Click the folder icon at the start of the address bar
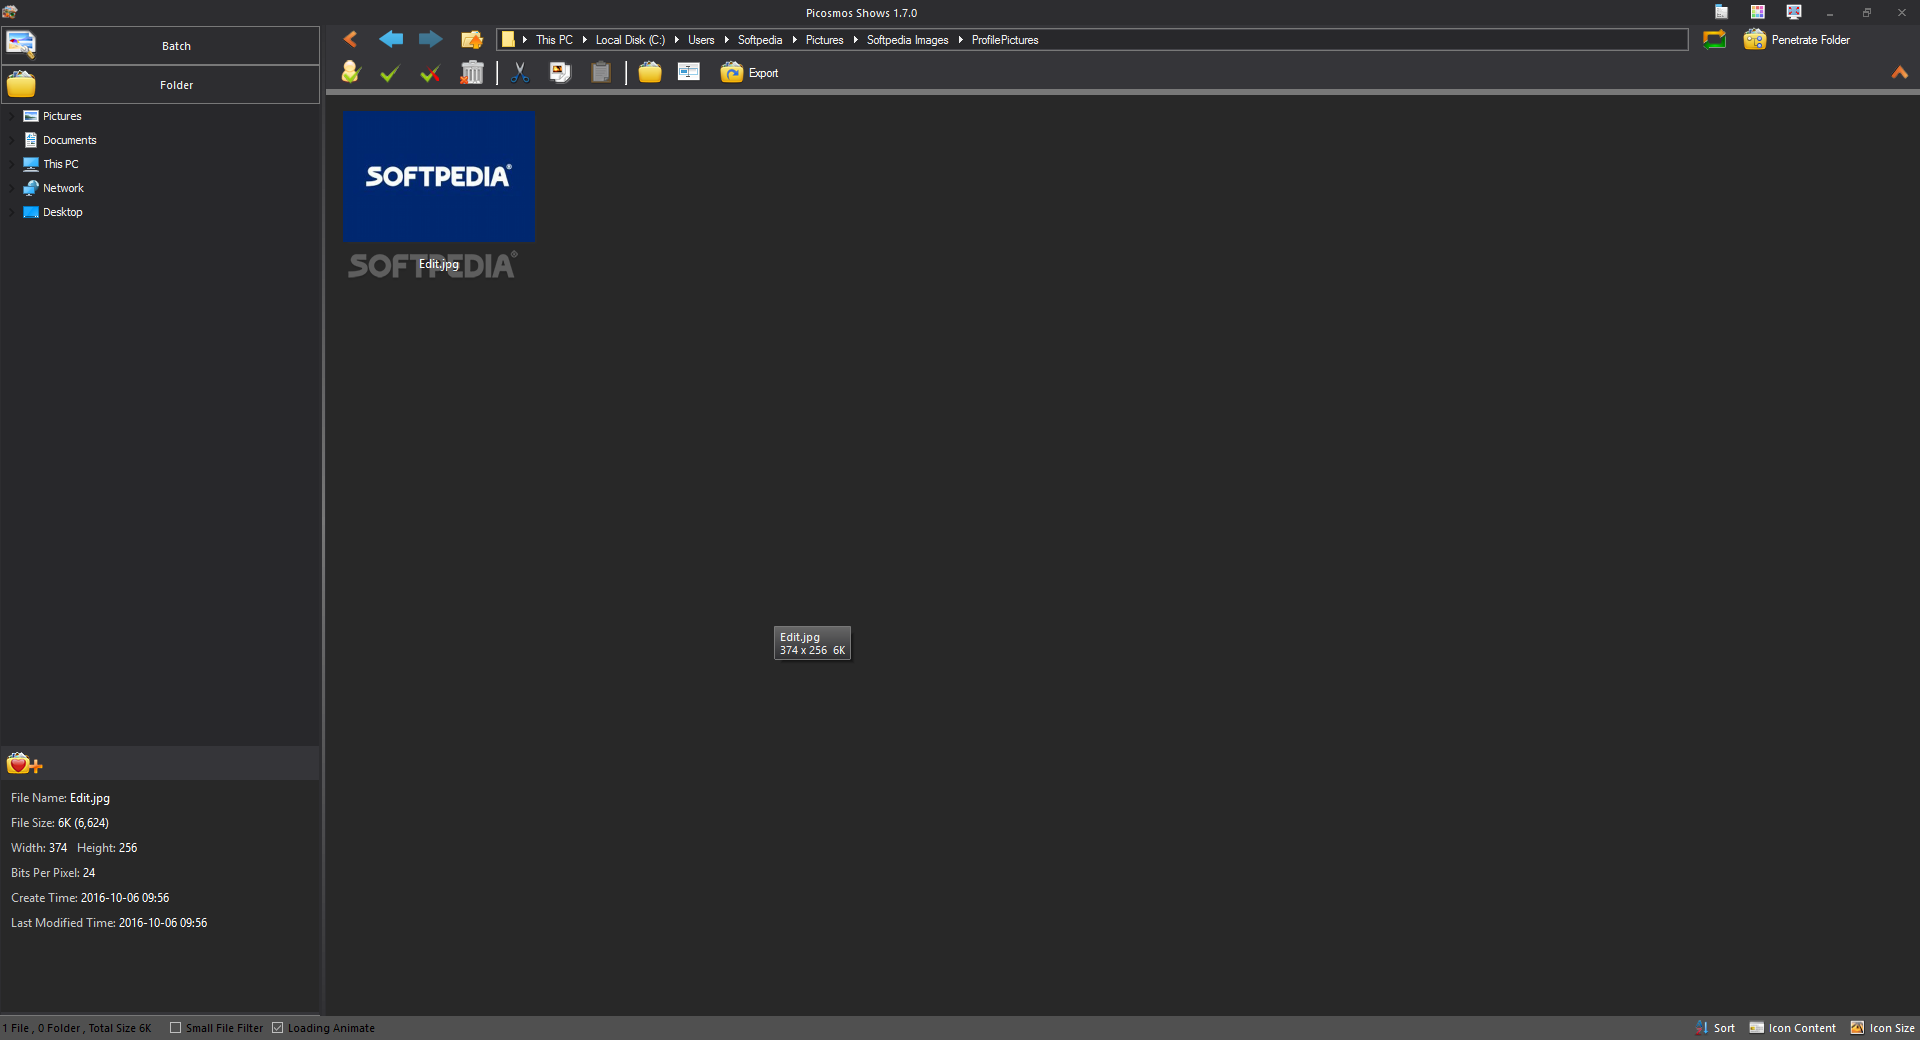1920x1040 pixels. (508, 40)
